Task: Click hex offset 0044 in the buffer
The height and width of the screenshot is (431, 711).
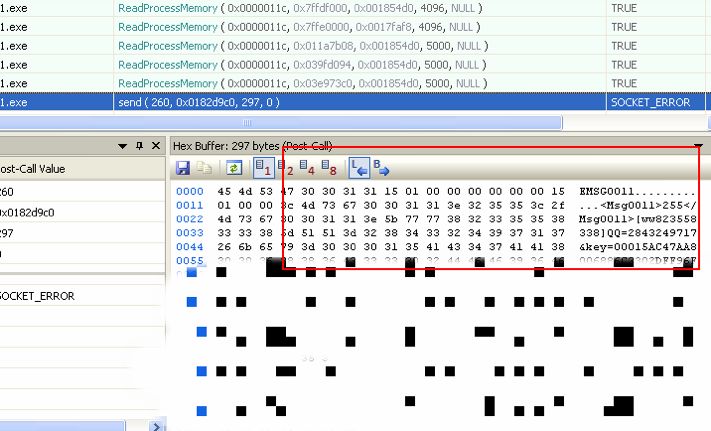Action: click(x=190, y=247)
